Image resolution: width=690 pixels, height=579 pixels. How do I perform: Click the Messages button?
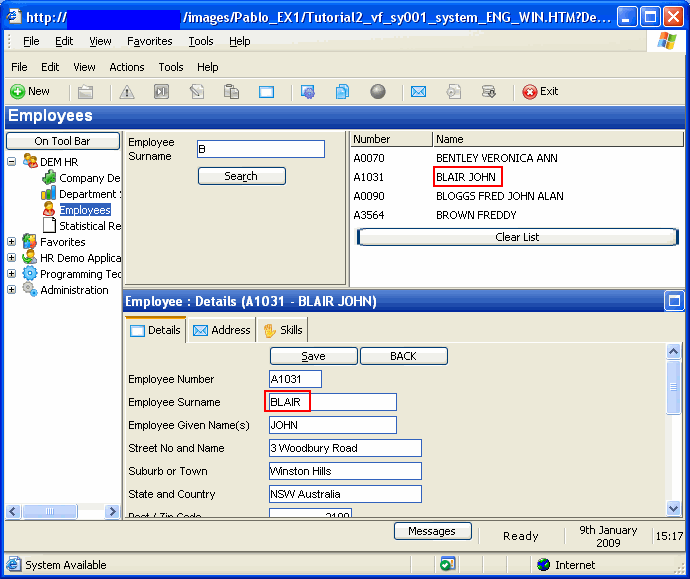point(433,531)
